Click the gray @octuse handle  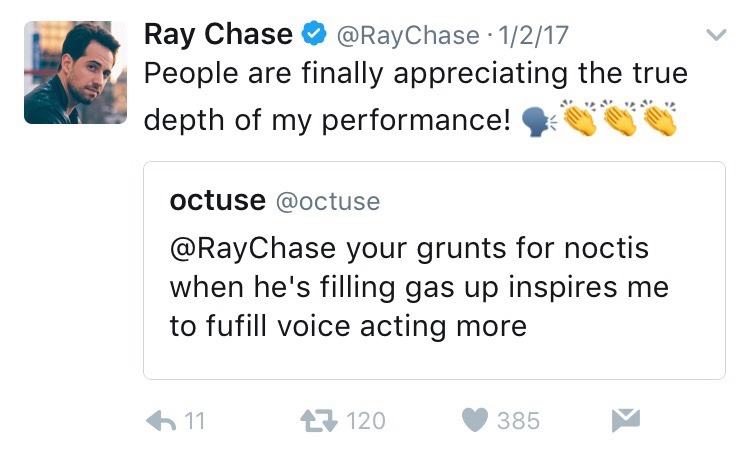click(x=327, y=201)
